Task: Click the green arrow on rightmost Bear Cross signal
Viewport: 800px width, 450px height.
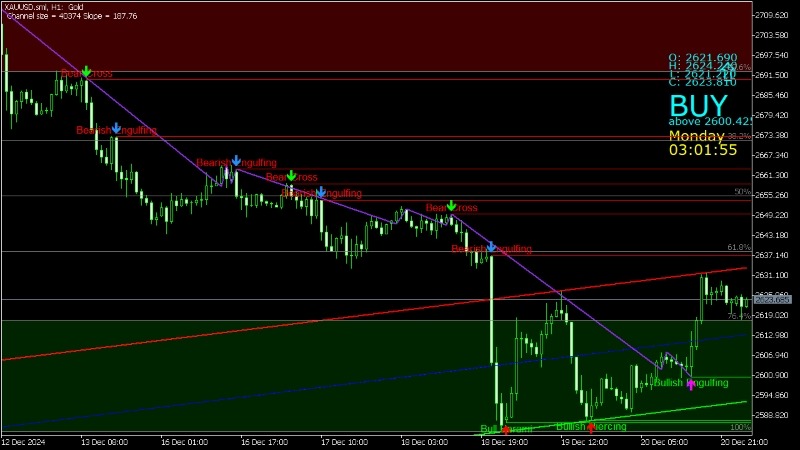Action: click(x=451, y=206)
